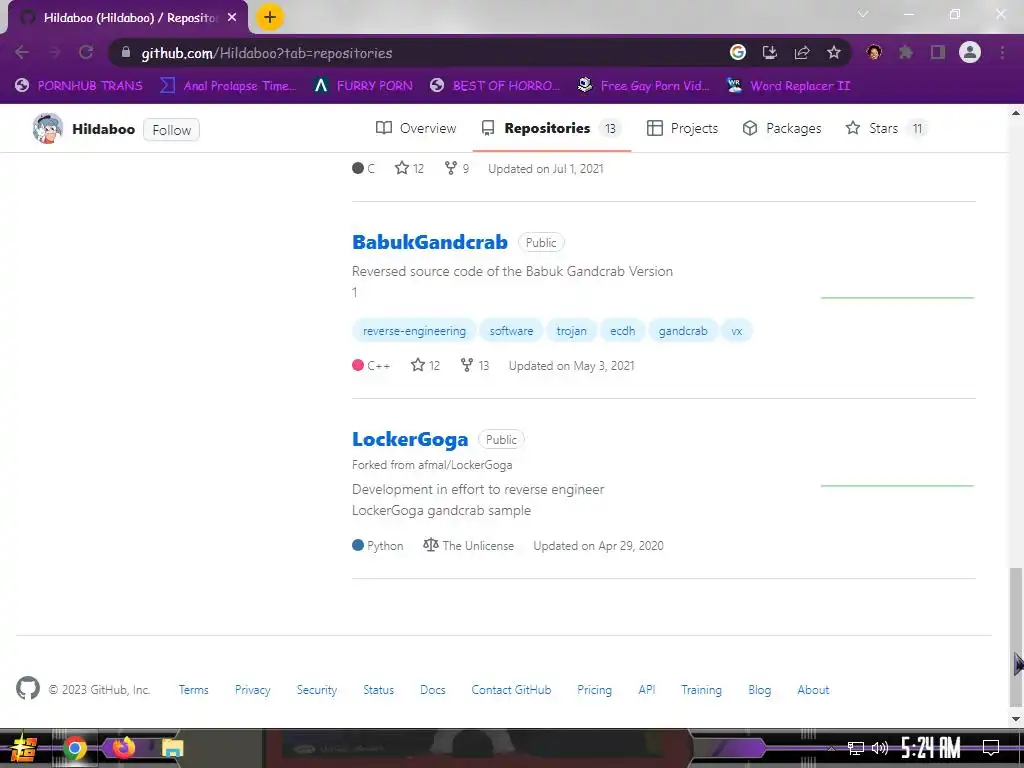Open the About footer link
The height and width of the screenshot is (768, 1024).
point(813,690)
